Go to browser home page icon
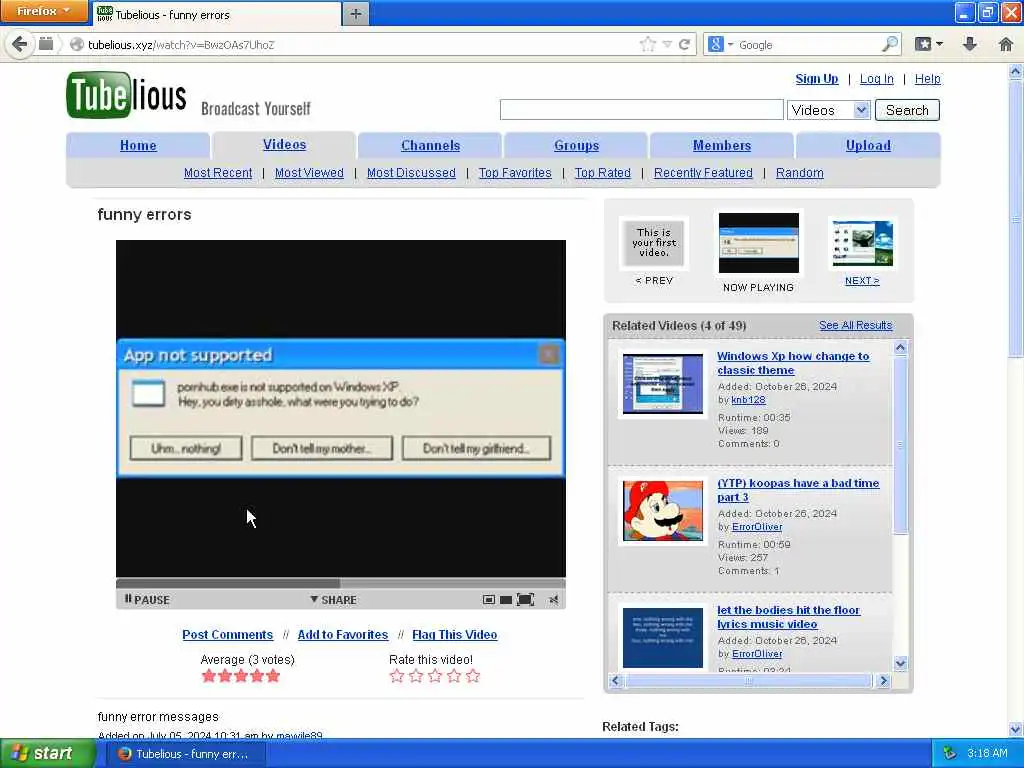Viewport: 1024px width, 768px height. click(x=1006, y=44)
